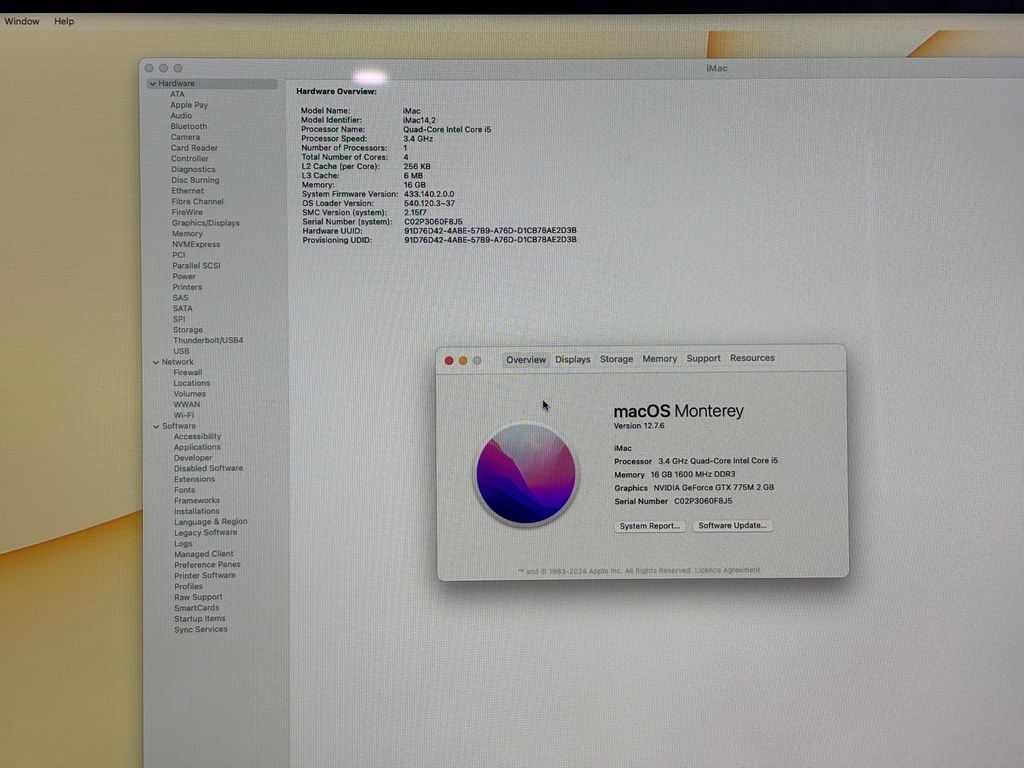
Task: Select WWAN under Network
Action: point(186,404)
